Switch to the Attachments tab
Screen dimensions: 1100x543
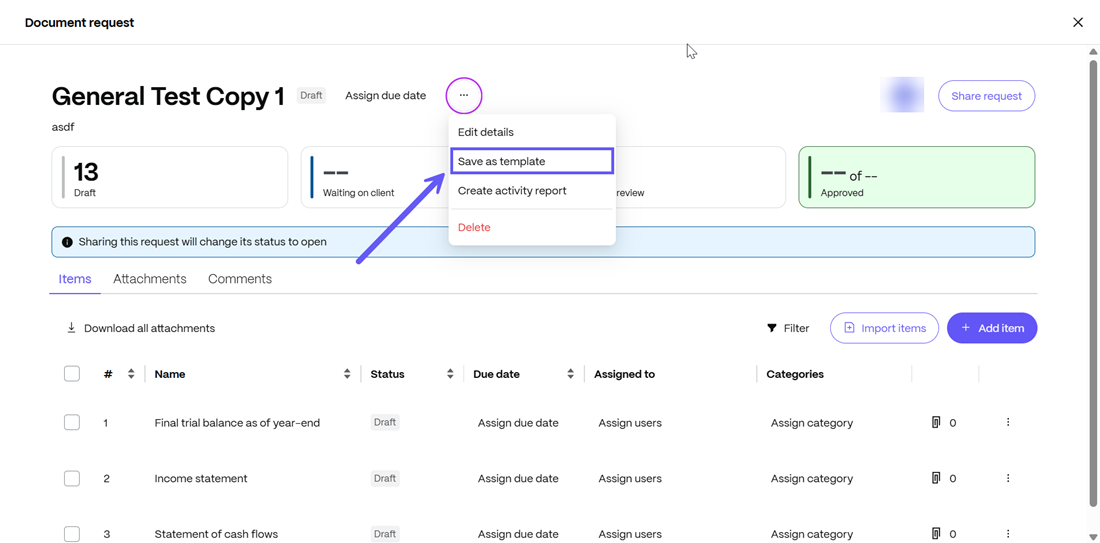point(150,279)
